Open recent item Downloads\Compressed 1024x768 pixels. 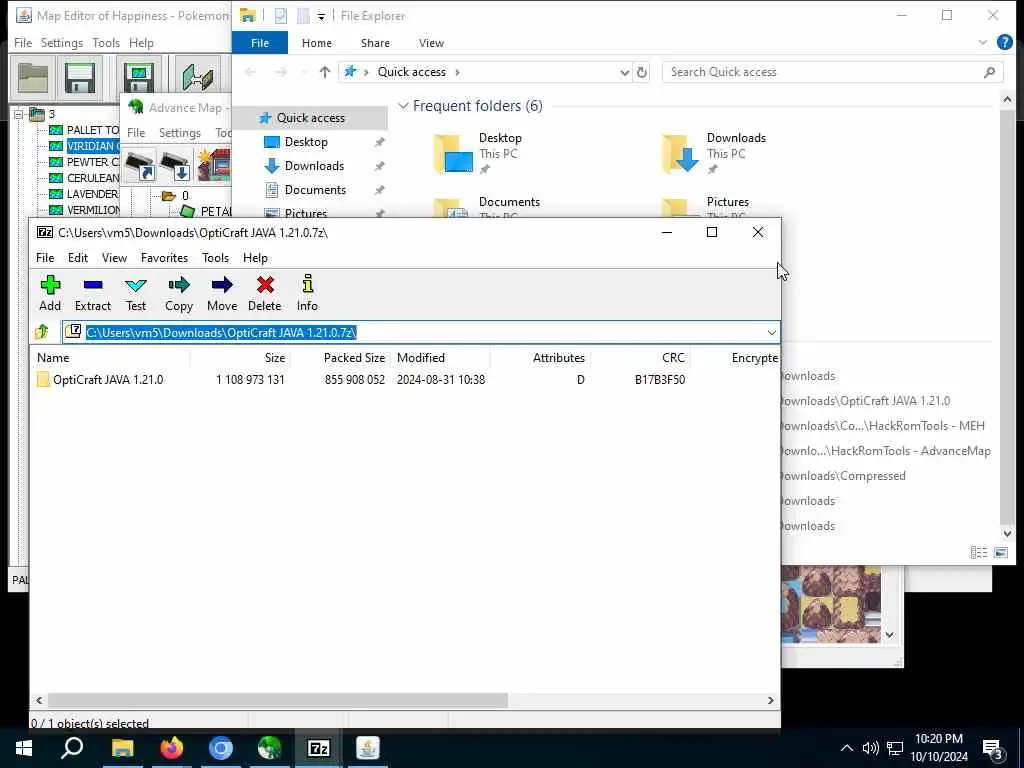(843, 475)
